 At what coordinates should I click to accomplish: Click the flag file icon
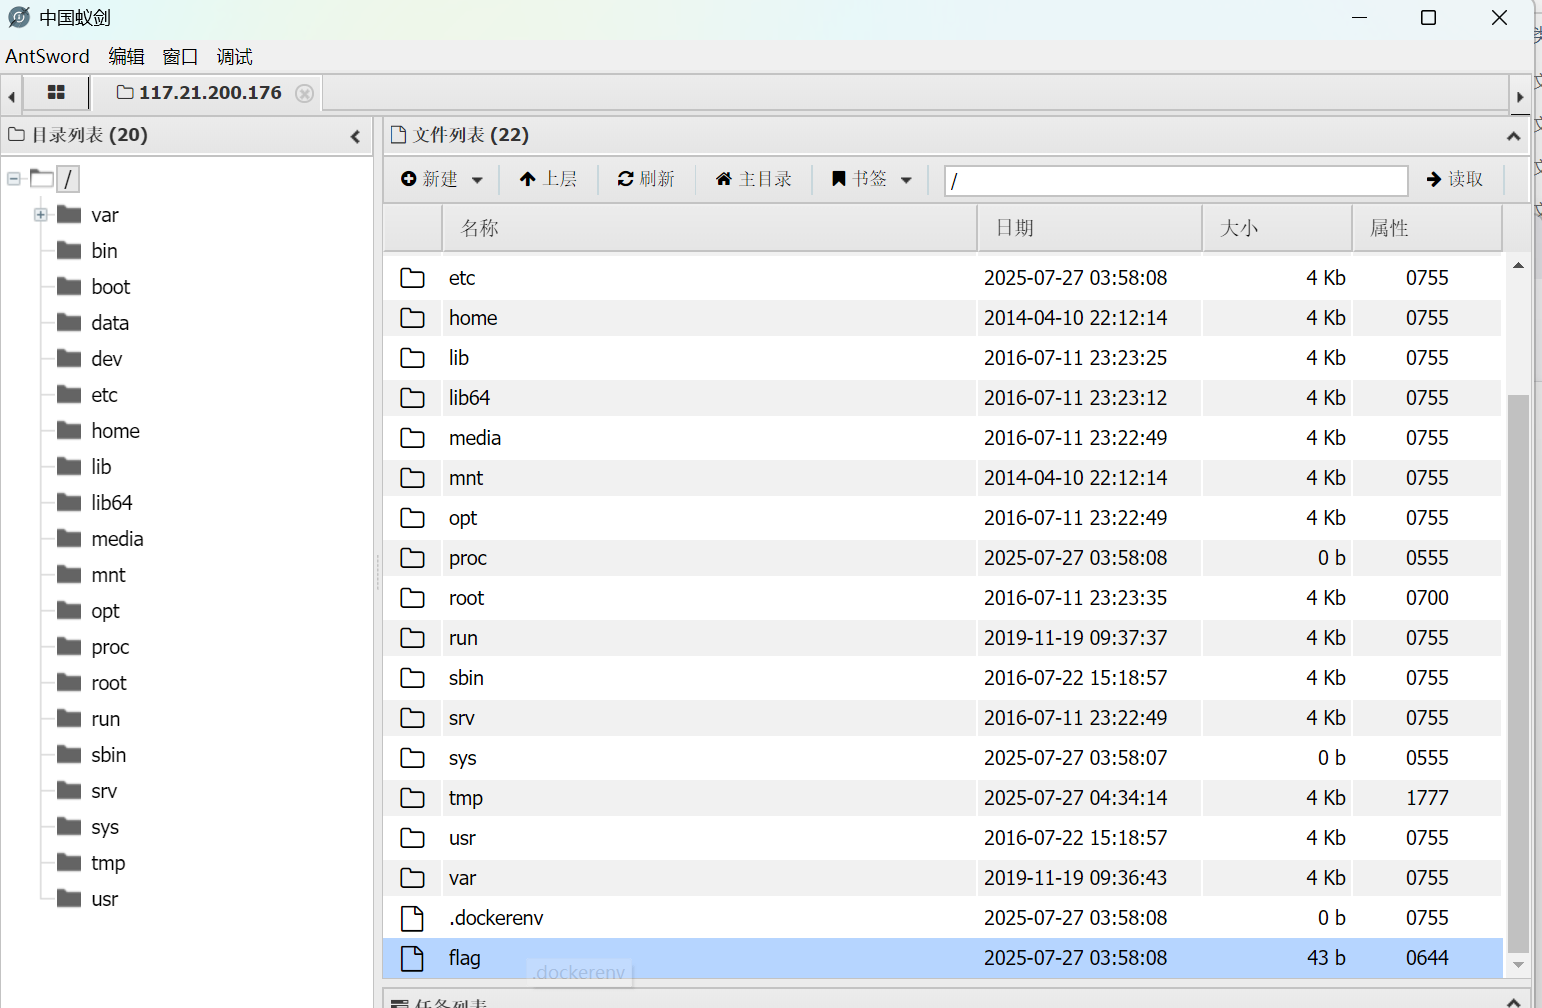(x=412, y=958)
